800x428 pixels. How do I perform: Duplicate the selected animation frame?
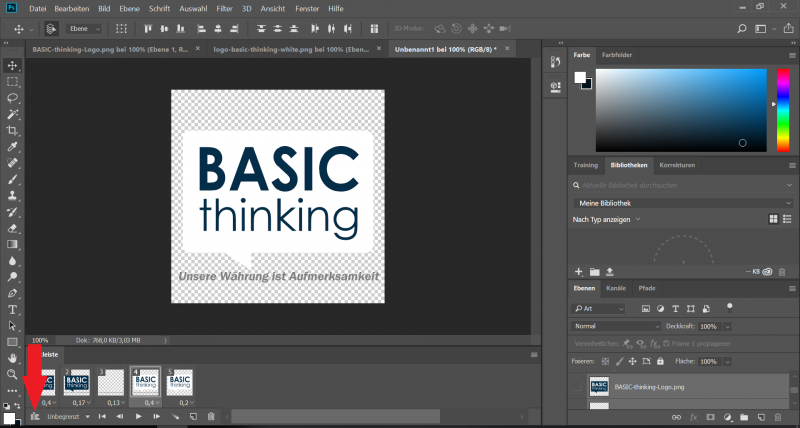pos(193,417)
